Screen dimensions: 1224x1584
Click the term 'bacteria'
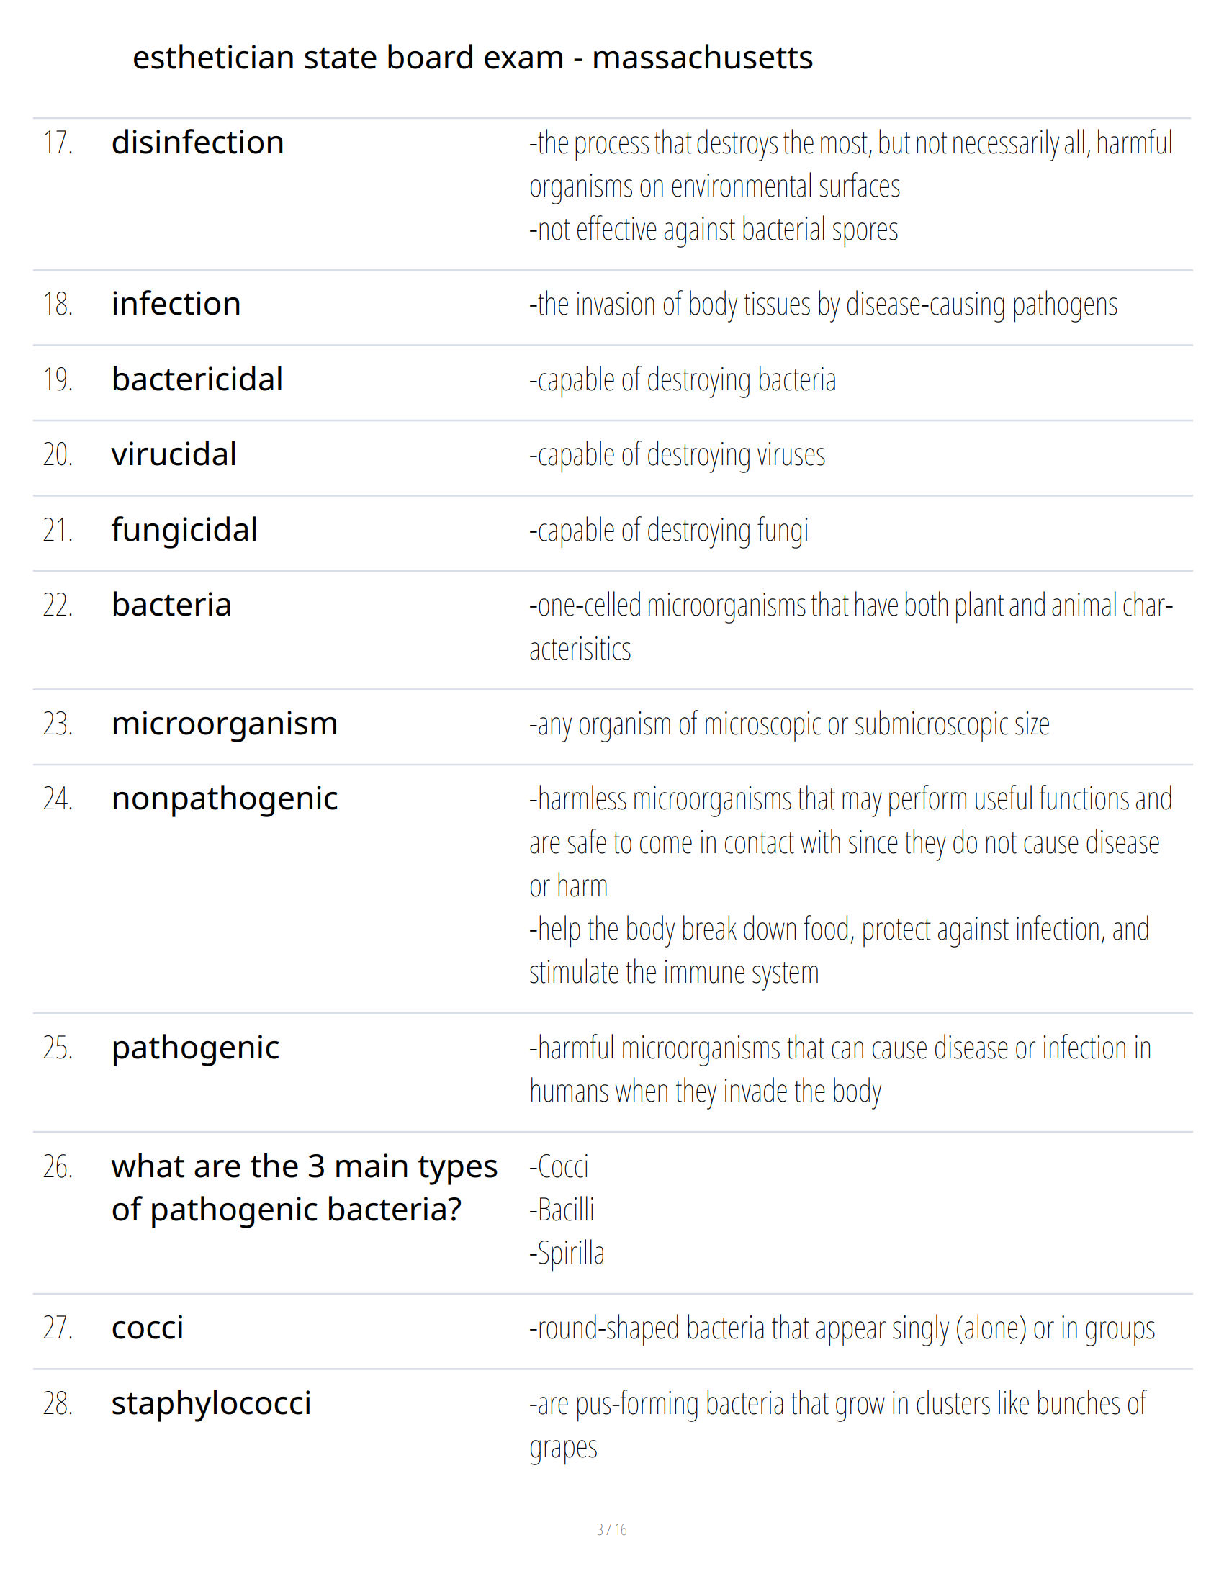point(171,605)
